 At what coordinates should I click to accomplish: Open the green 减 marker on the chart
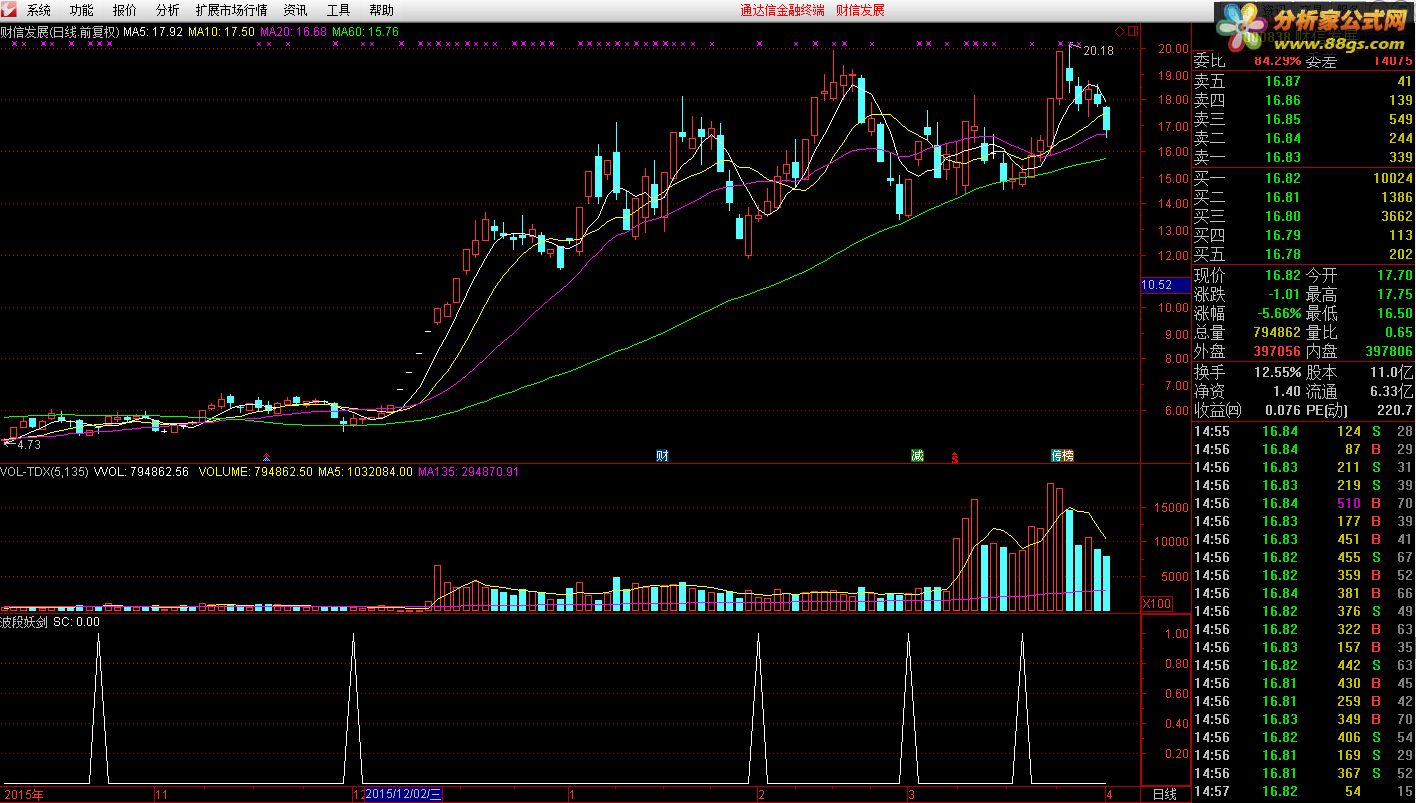(917, 456)
